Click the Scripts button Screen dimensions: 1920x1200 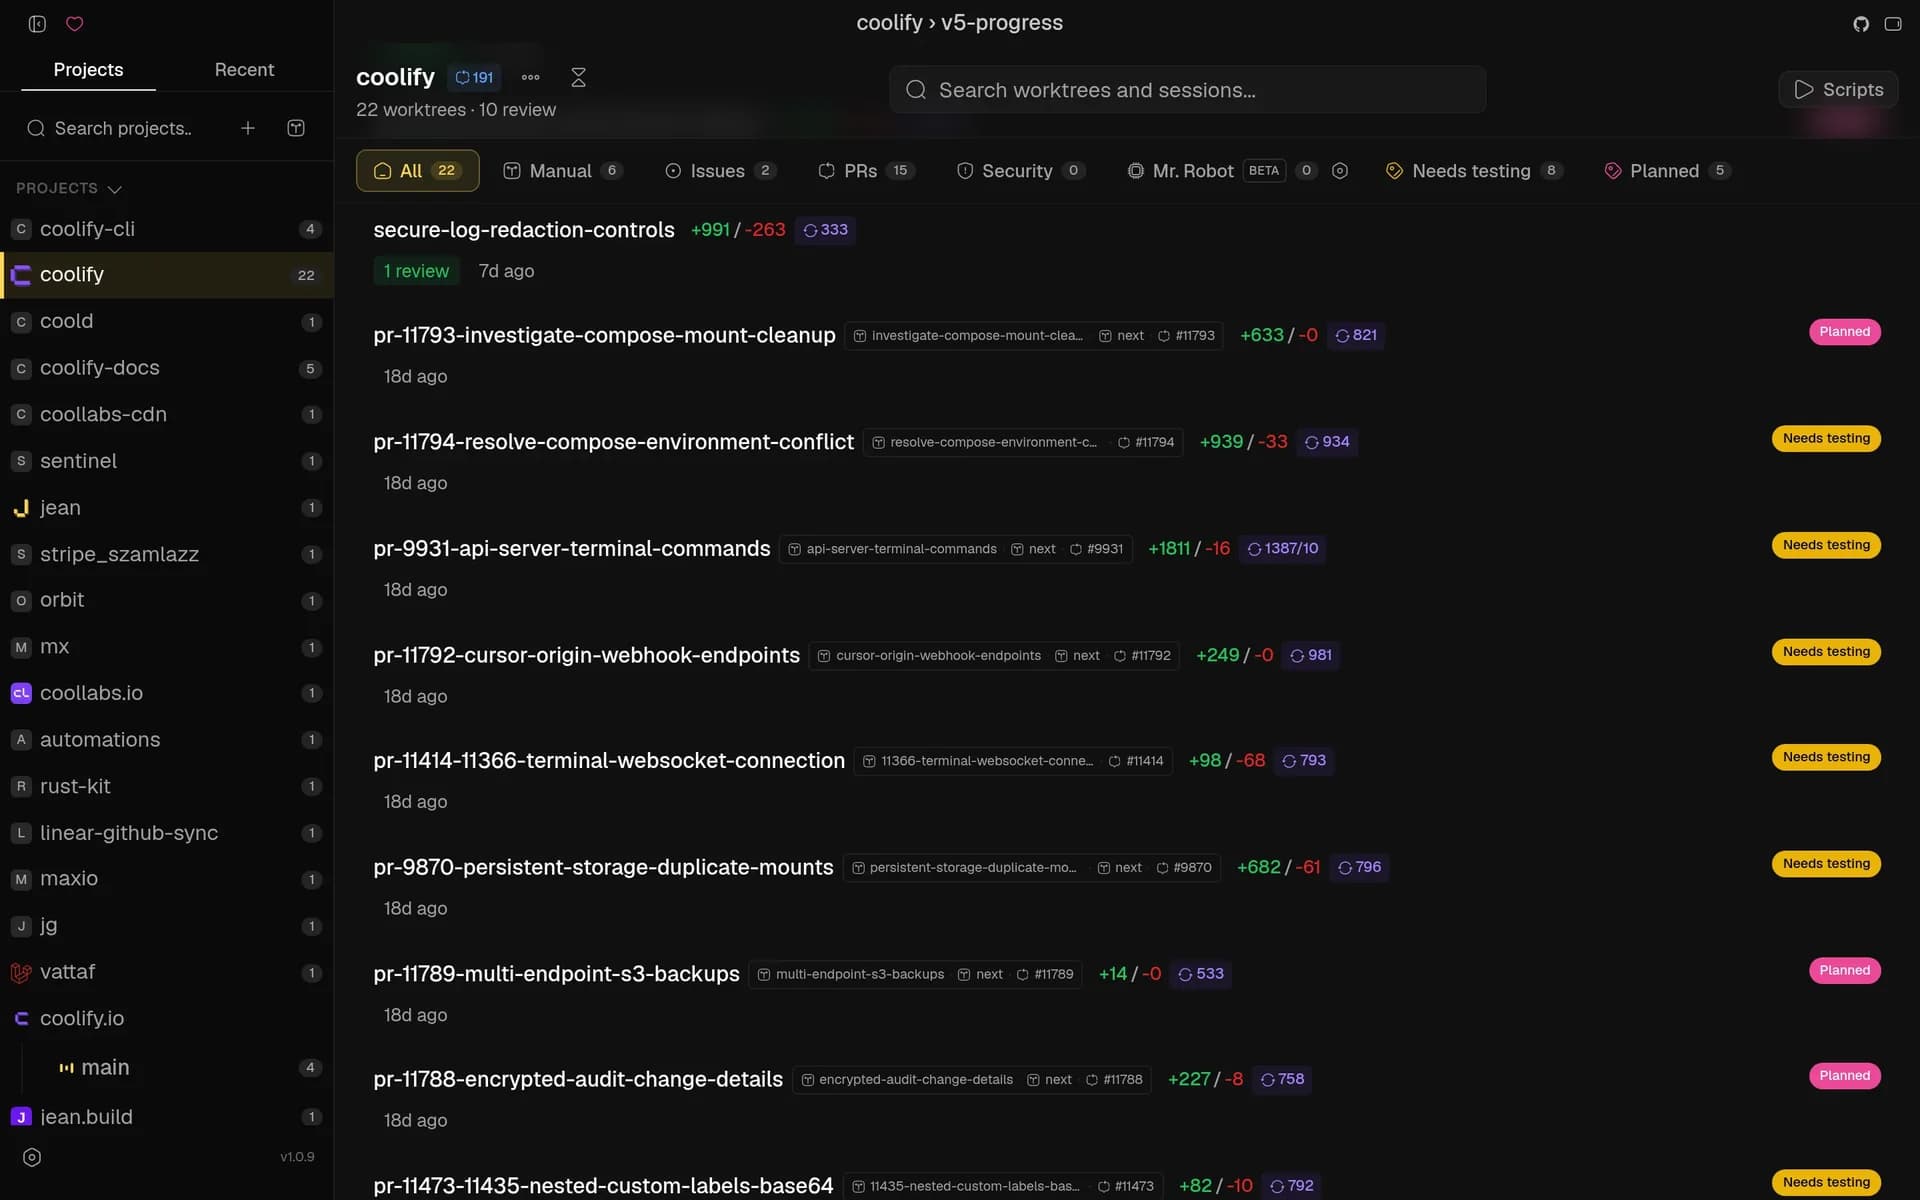tap(1838, 89)
